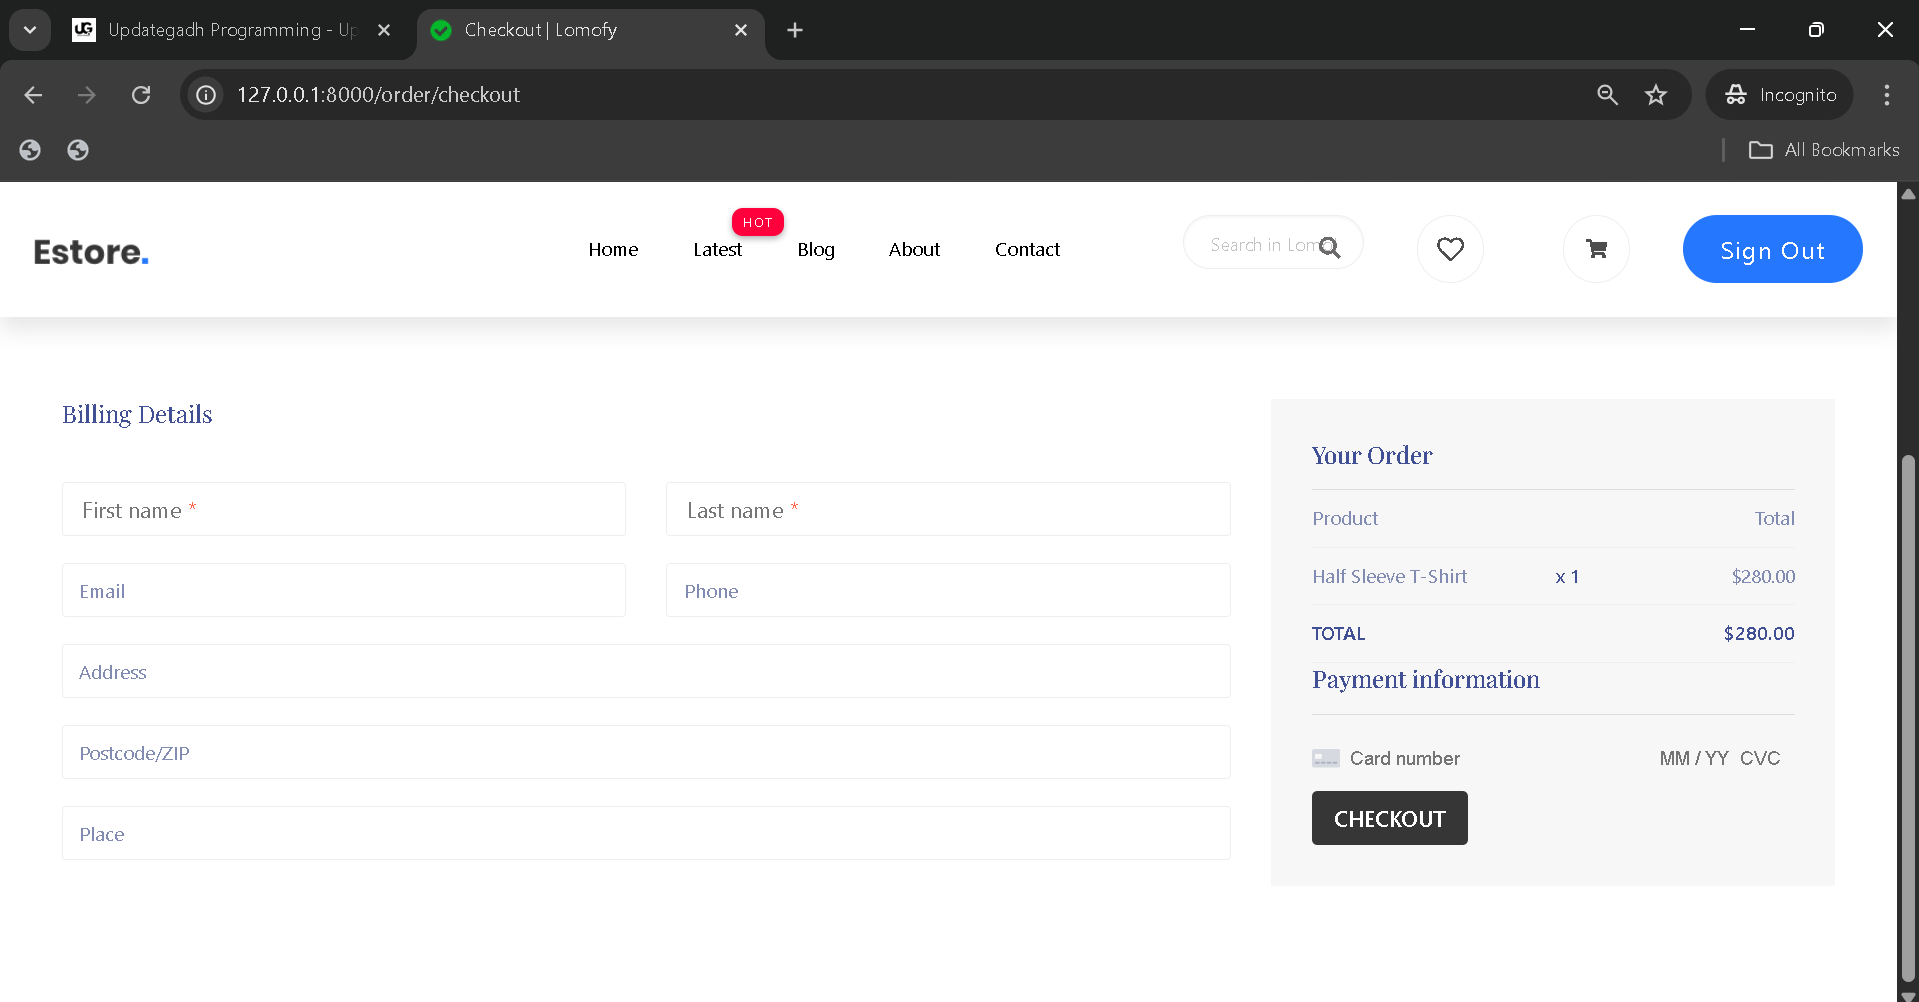Screen dimensions: 1919x1002
Task: Navigate to the Blog menu item
Action: [x=815, y=249]
